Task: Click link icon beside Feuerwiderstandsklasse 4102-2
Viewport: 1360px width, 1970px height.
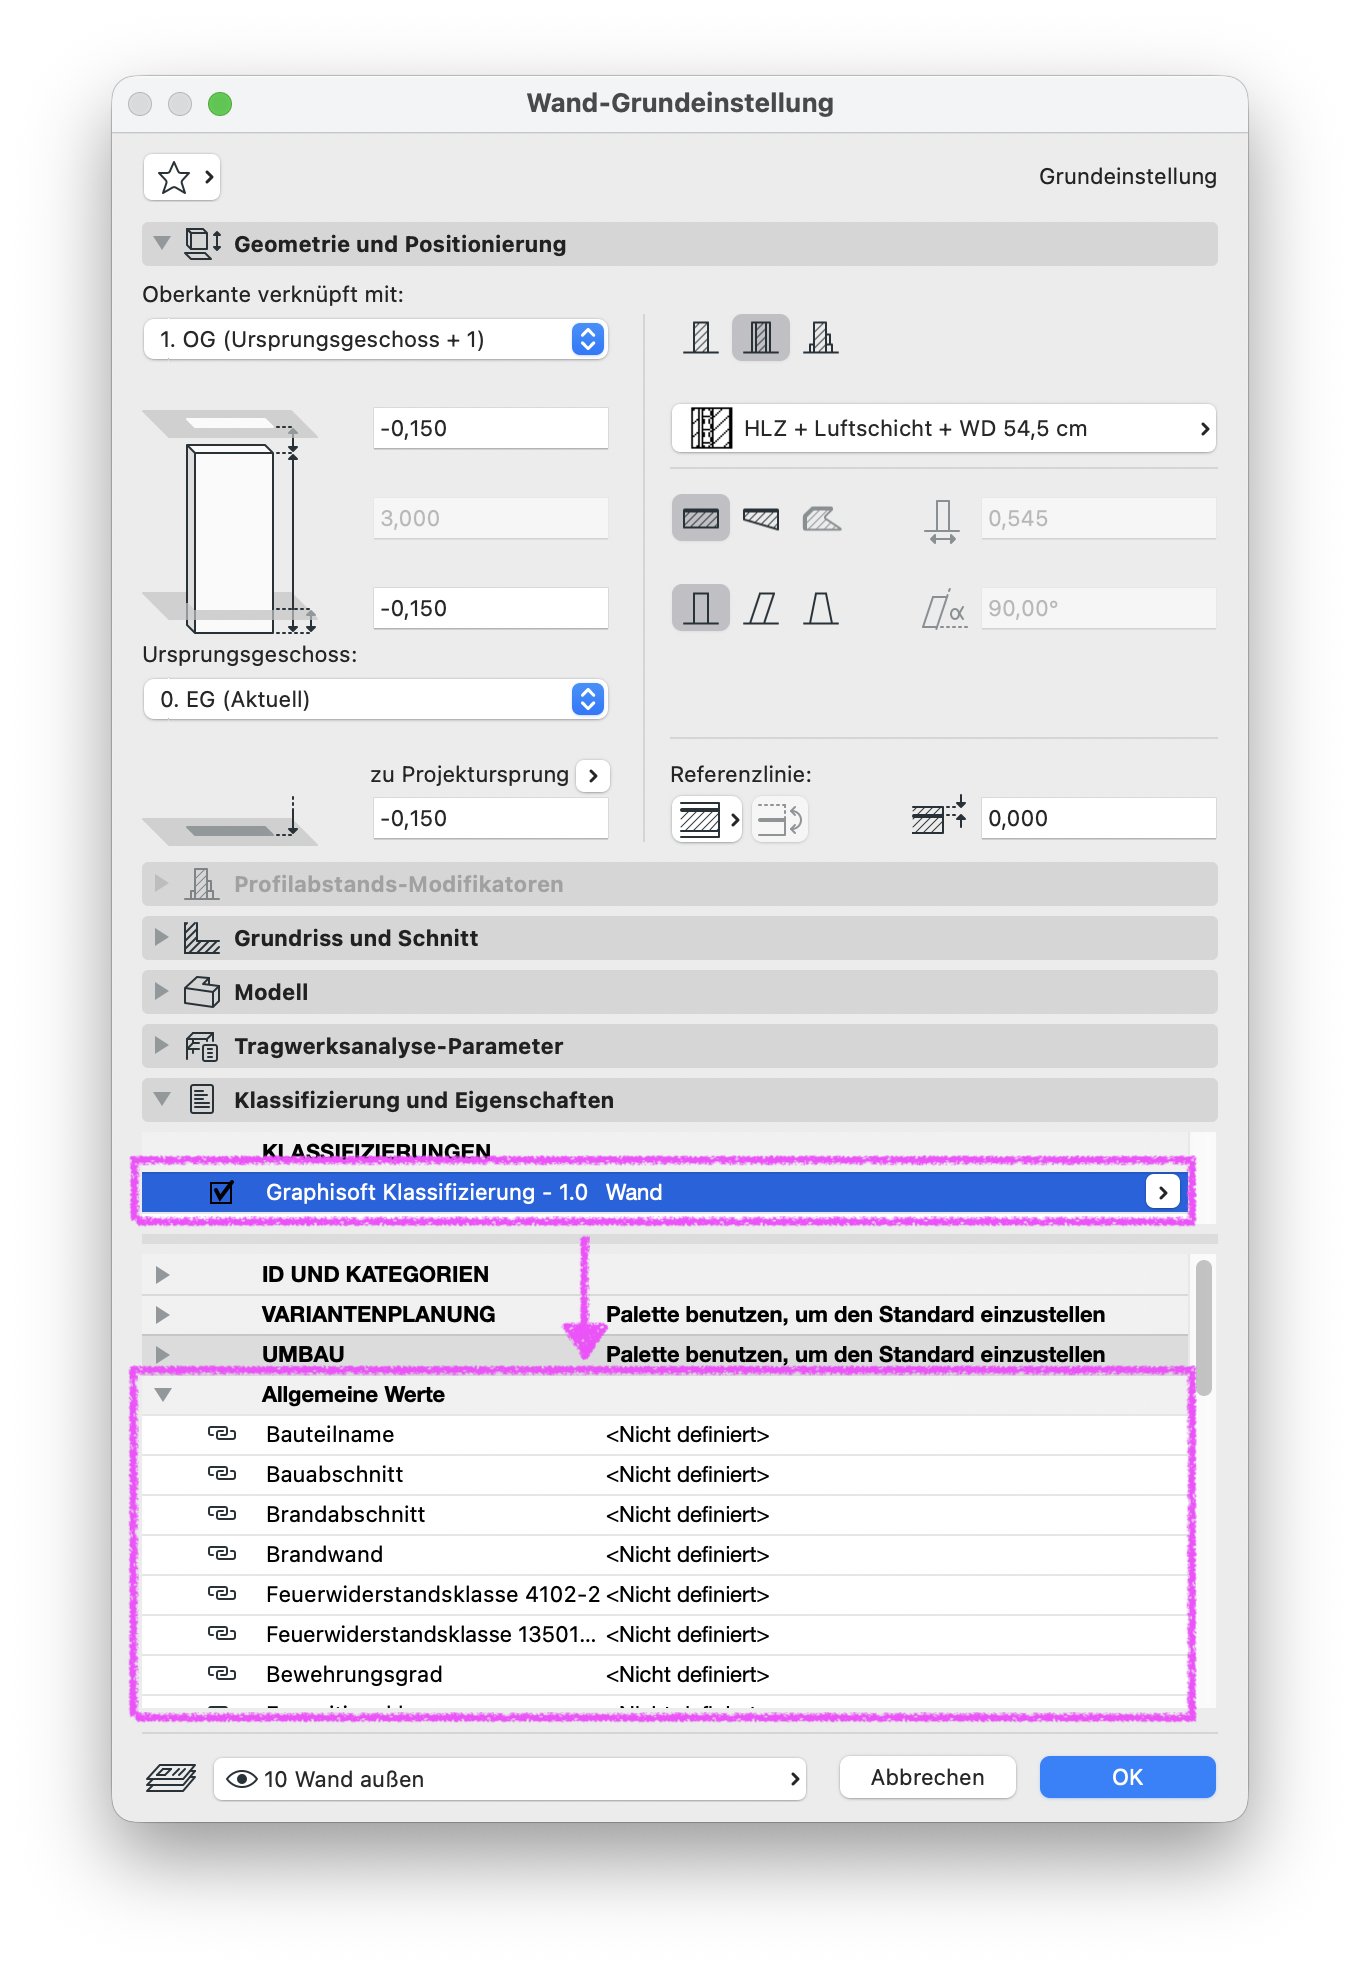Action: click(222, 1594)
